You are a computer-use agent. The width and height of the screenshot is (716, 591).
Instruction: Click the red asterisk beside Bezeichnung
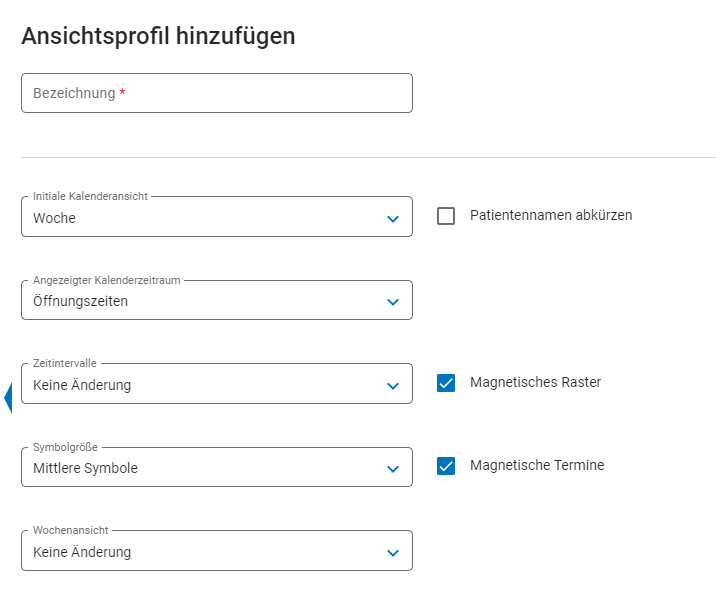(122, 93)
